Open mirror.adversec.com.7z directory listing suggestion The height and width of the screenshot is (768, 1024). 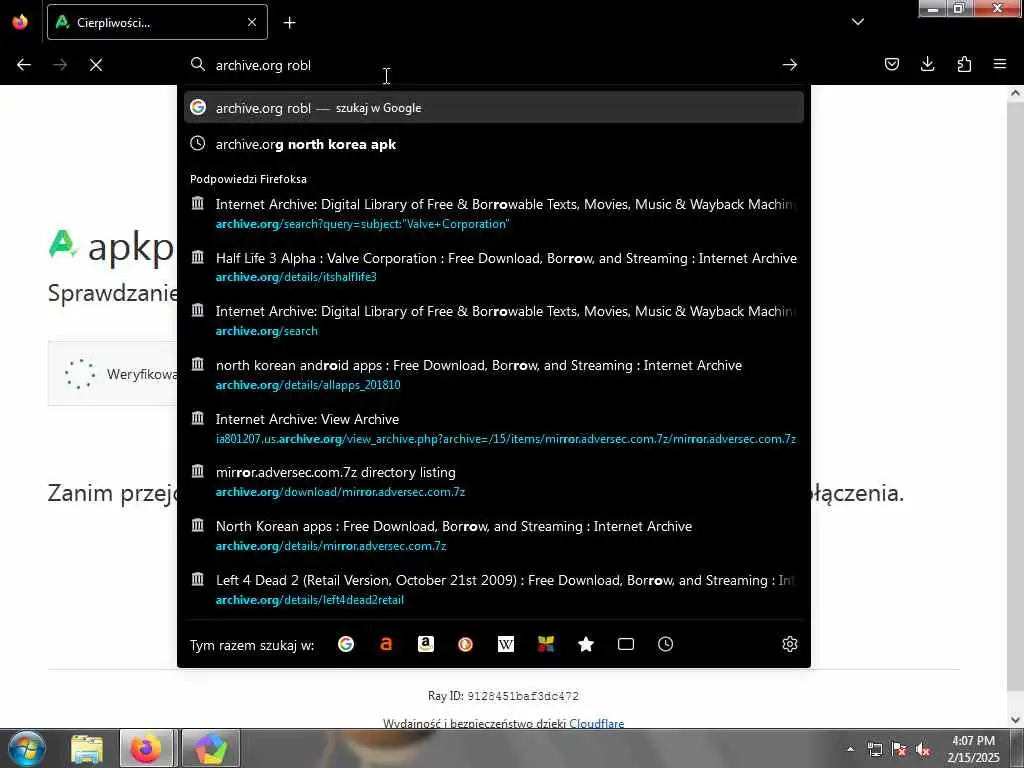click(x=494, y=482)
